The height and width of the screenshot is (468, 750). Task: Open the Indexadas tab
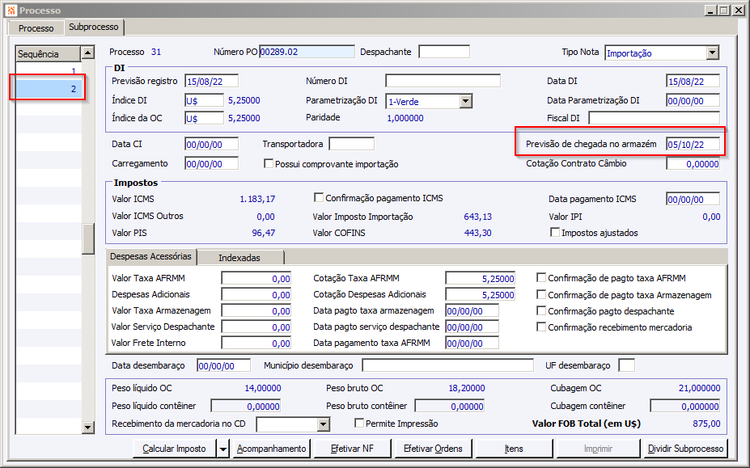coord(239,257)
